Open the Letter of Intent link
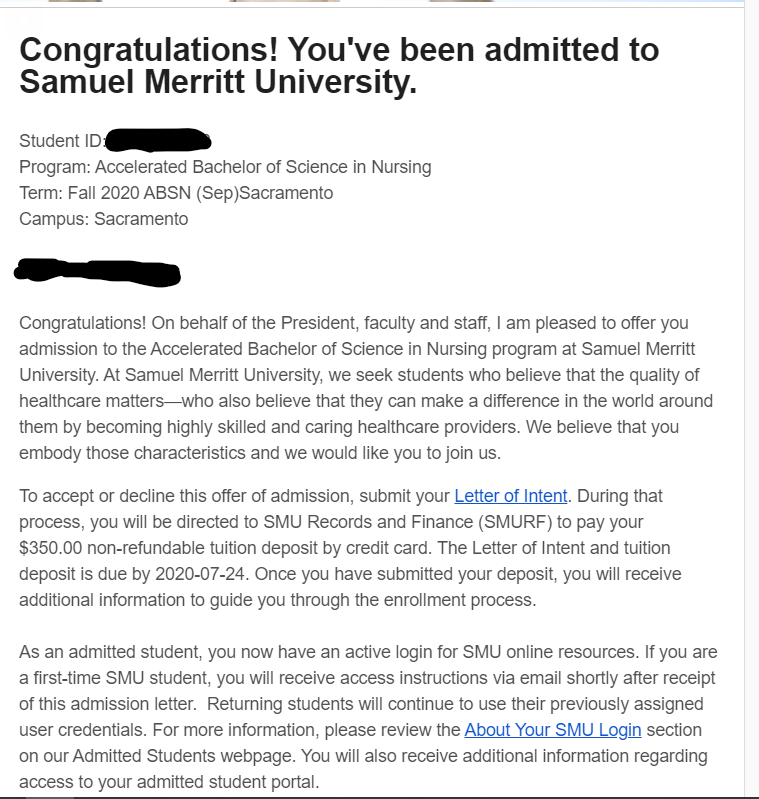This screenshot has width=759, height=799. 510,496
